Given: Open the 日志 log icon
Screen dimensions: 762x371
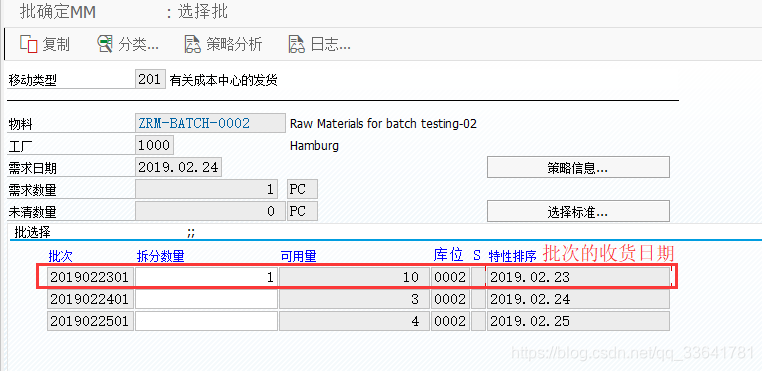Looking at the screenshot, I should [297, 44].
